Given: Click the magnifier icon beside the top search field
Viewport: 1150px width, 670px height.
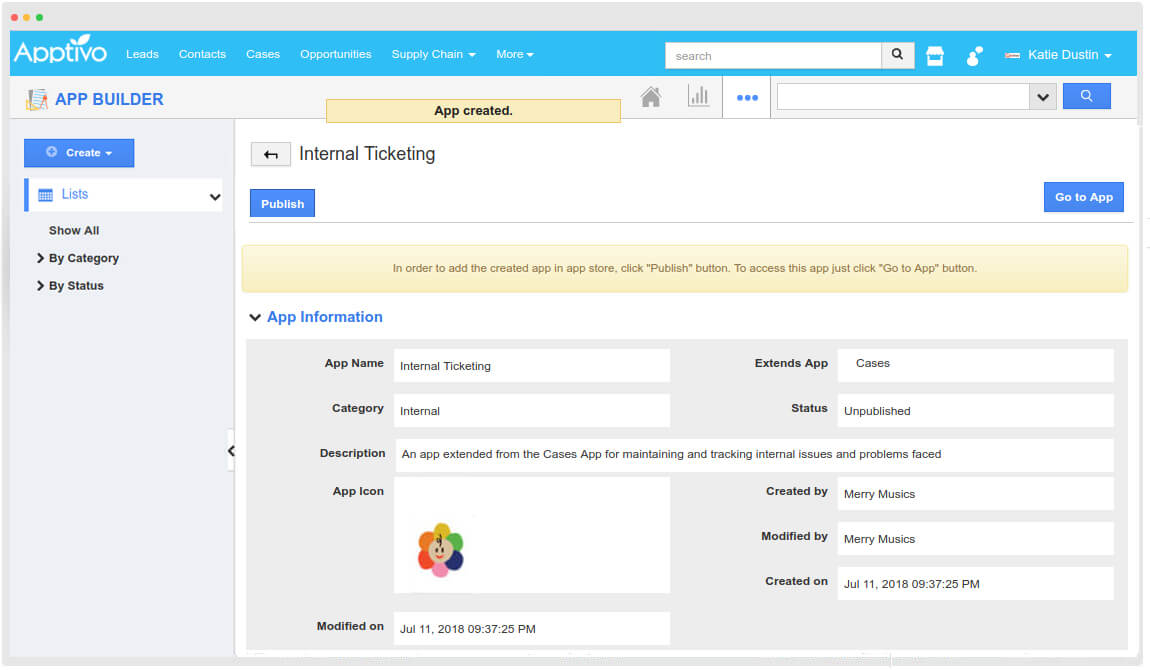Looking at the screenshot, I should coord(898,55).
